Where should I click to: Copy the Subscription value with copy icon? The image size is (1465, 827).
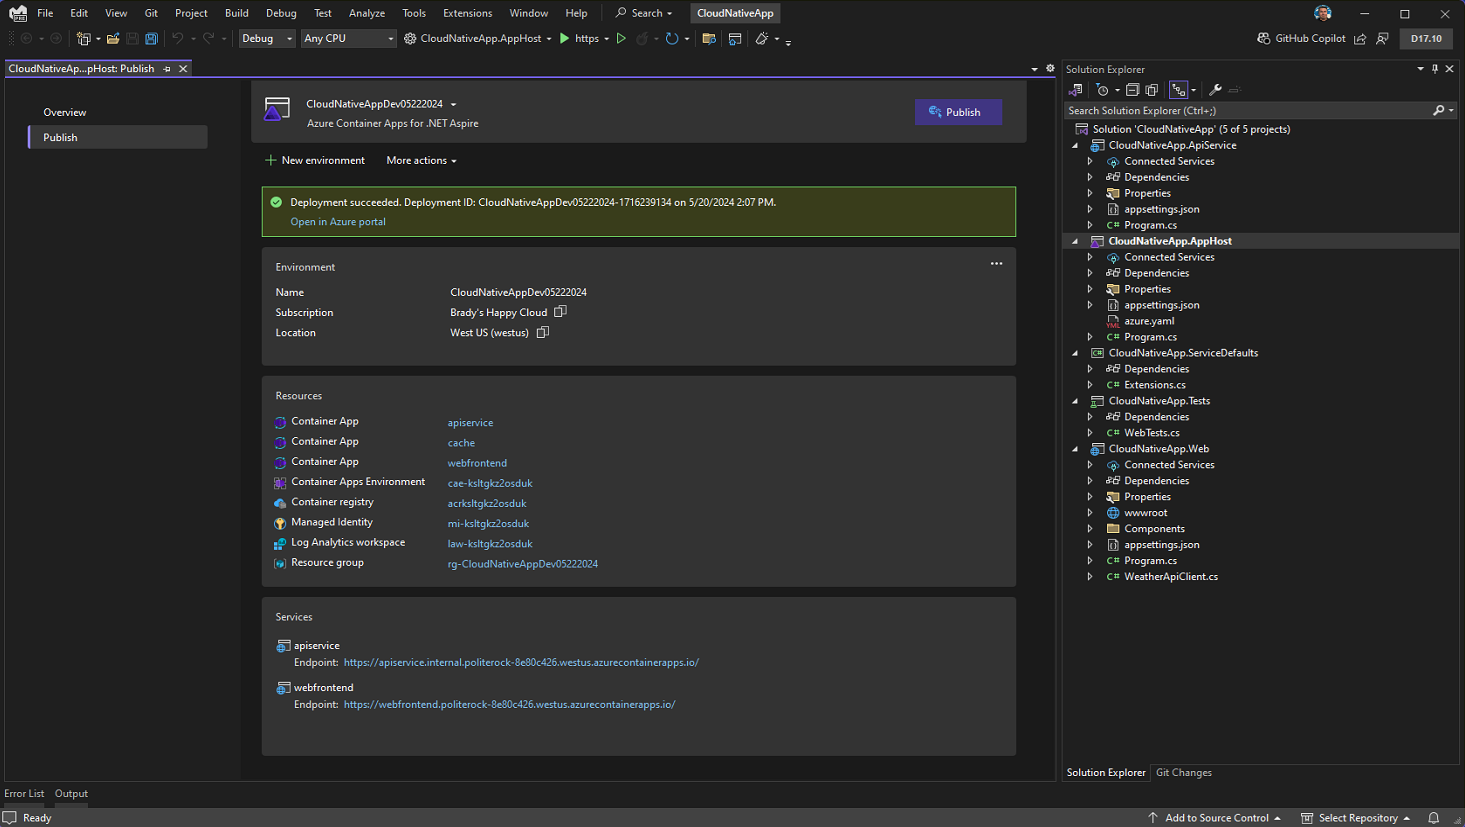(x=560, y=312)
